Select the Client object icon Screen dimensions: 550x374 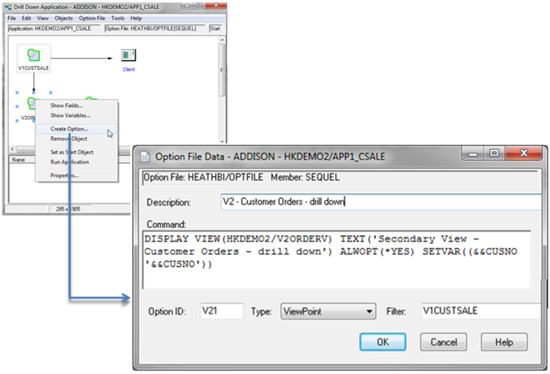tap(128, 55)
